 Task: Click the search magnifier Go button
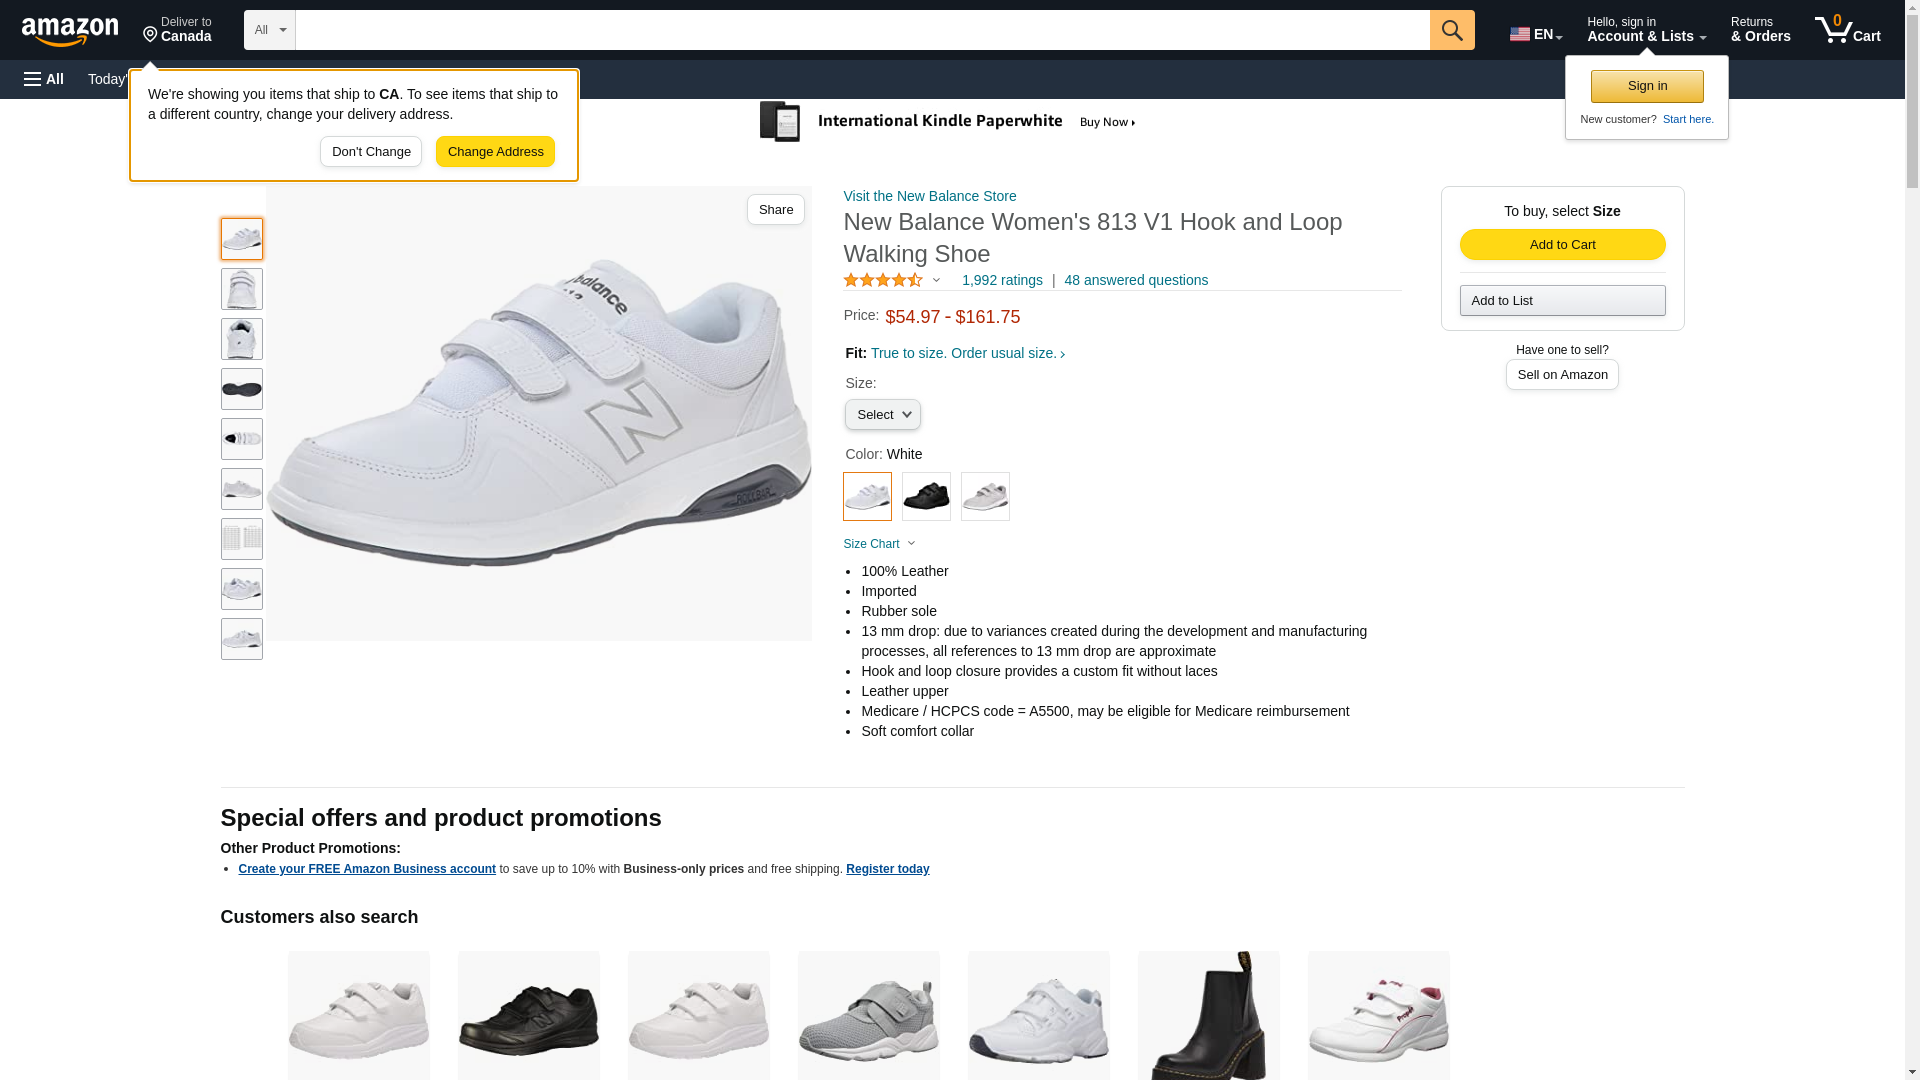point(1451,30)
